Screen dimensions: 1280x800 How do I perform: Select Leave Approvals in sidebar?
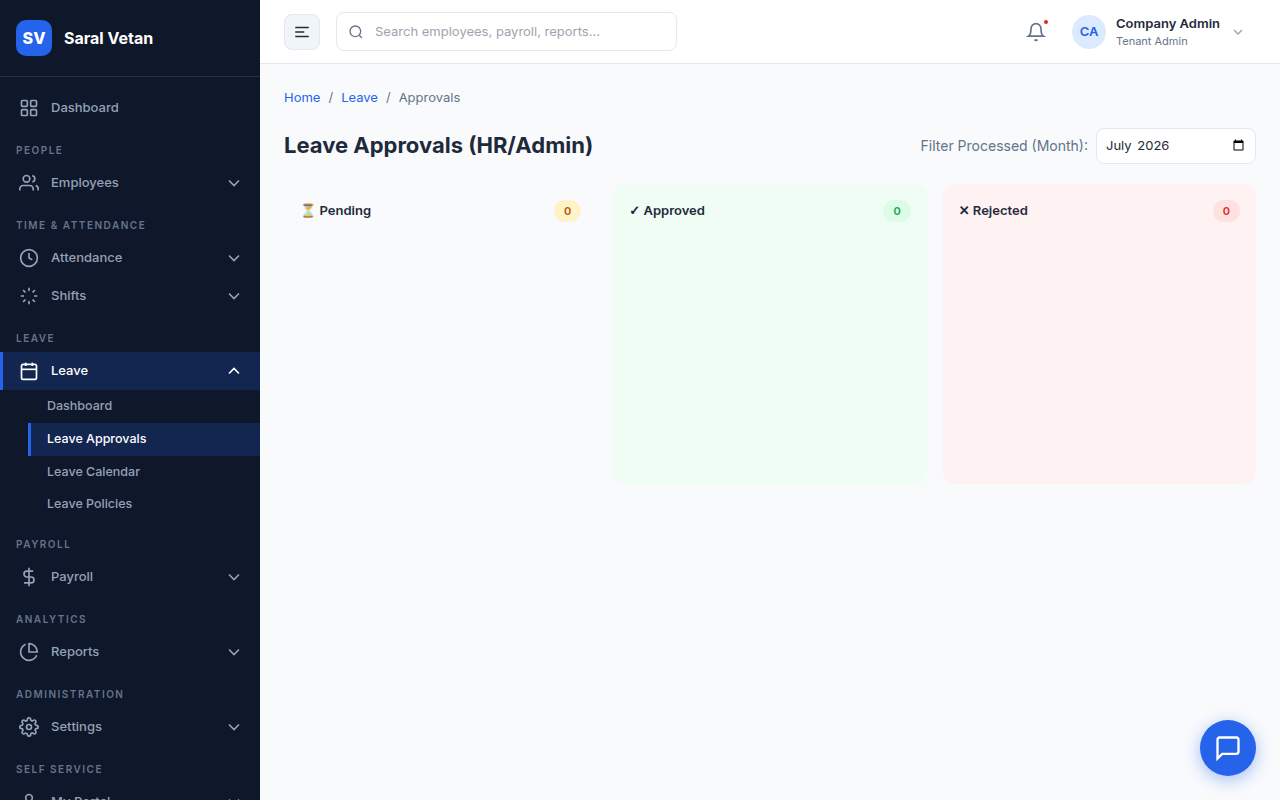point(144,439)
